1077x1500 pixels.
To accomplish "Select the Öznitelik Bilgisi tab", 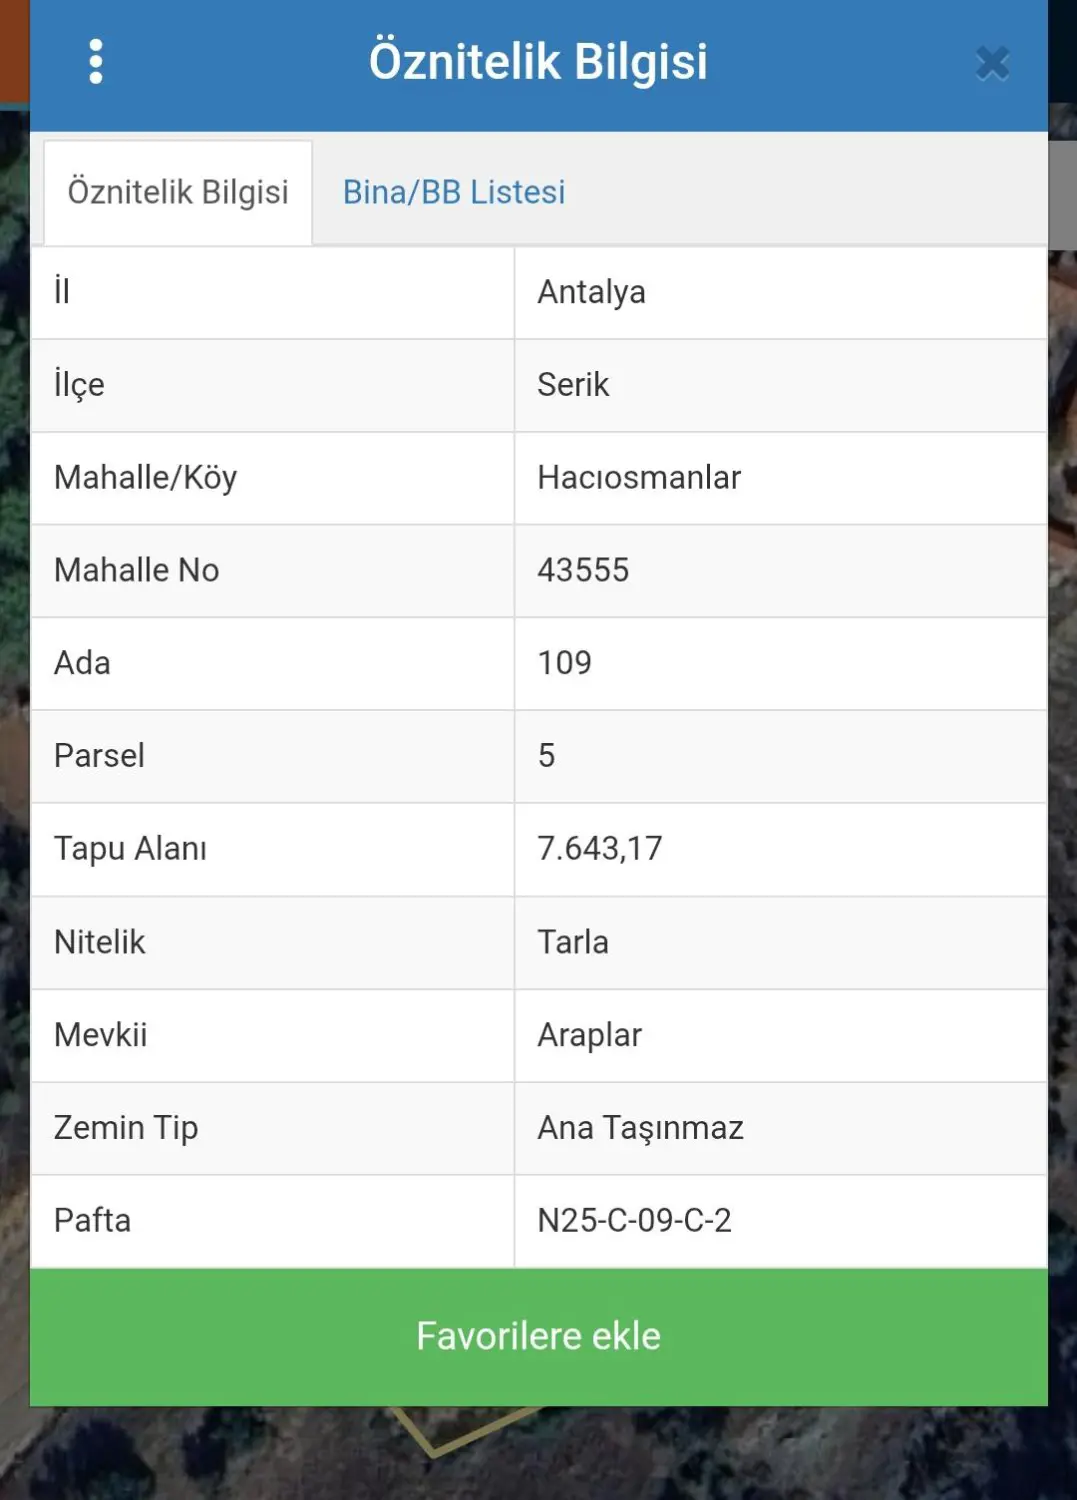I will (178, 192).
